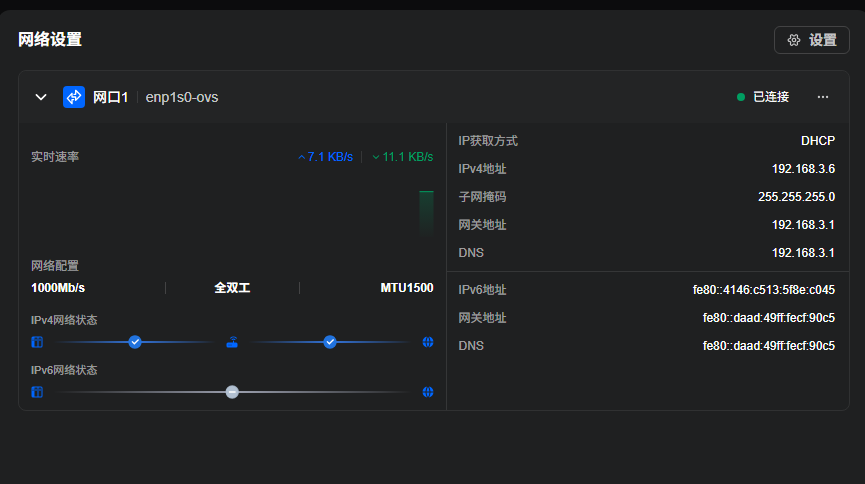
Task: Click the IPv6 device icon at left
Action: click(37, 392)
